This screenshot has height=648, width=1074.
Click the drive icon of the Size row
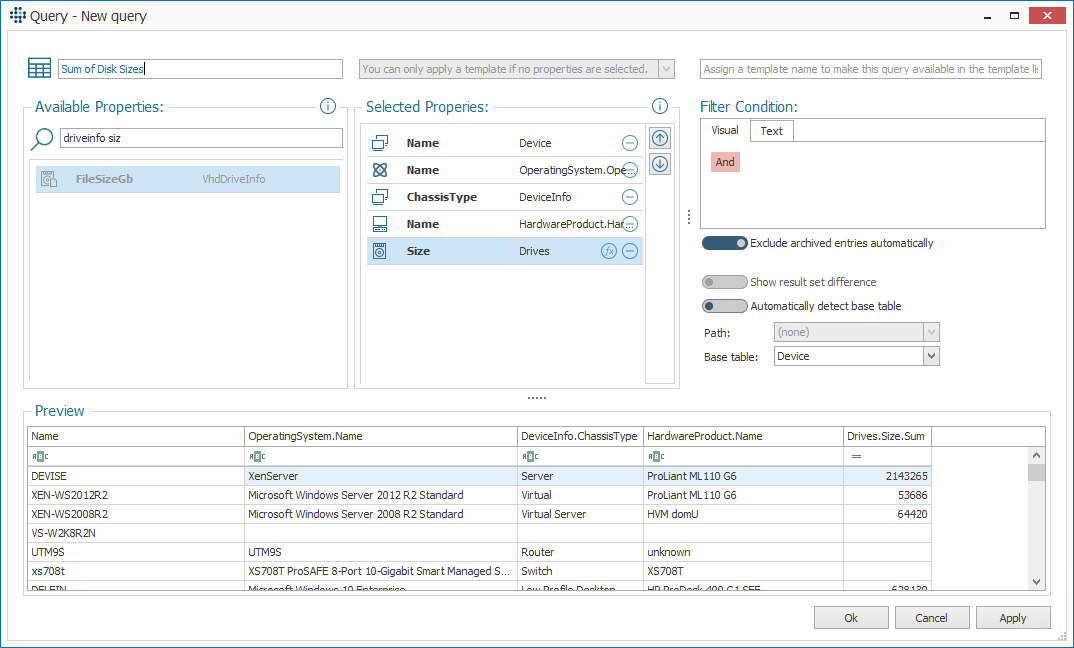click(380, 251)
